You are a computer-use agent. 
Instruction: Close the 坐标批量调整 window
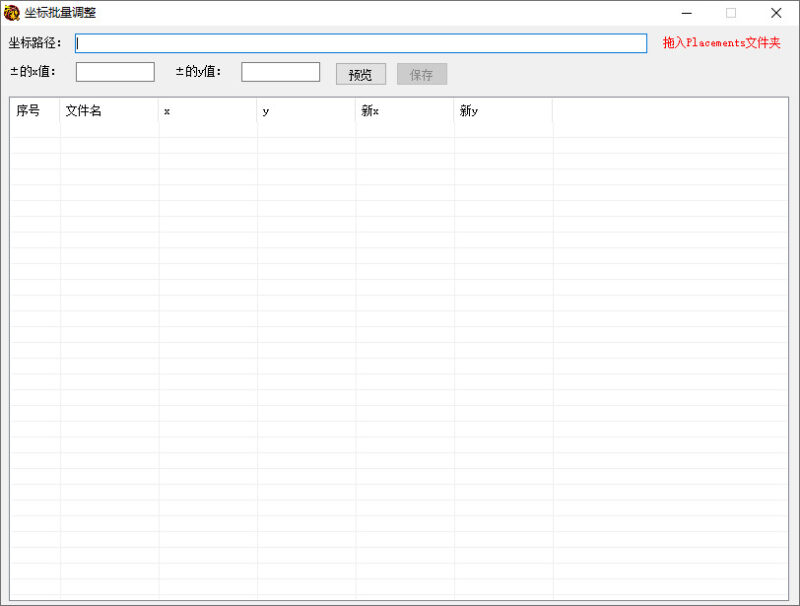click(x=776, y=13)
